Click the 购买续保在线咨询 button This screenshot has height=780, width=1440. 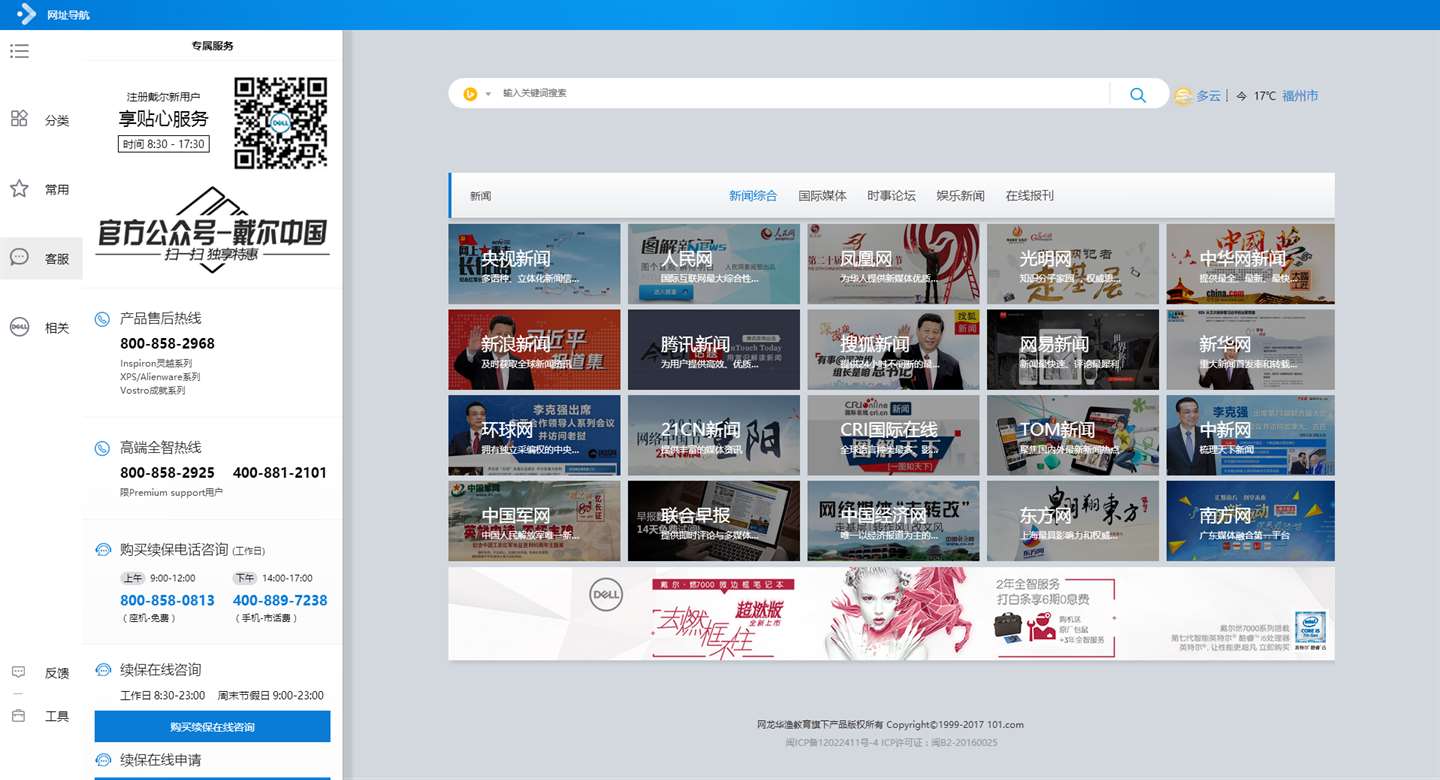212,727
